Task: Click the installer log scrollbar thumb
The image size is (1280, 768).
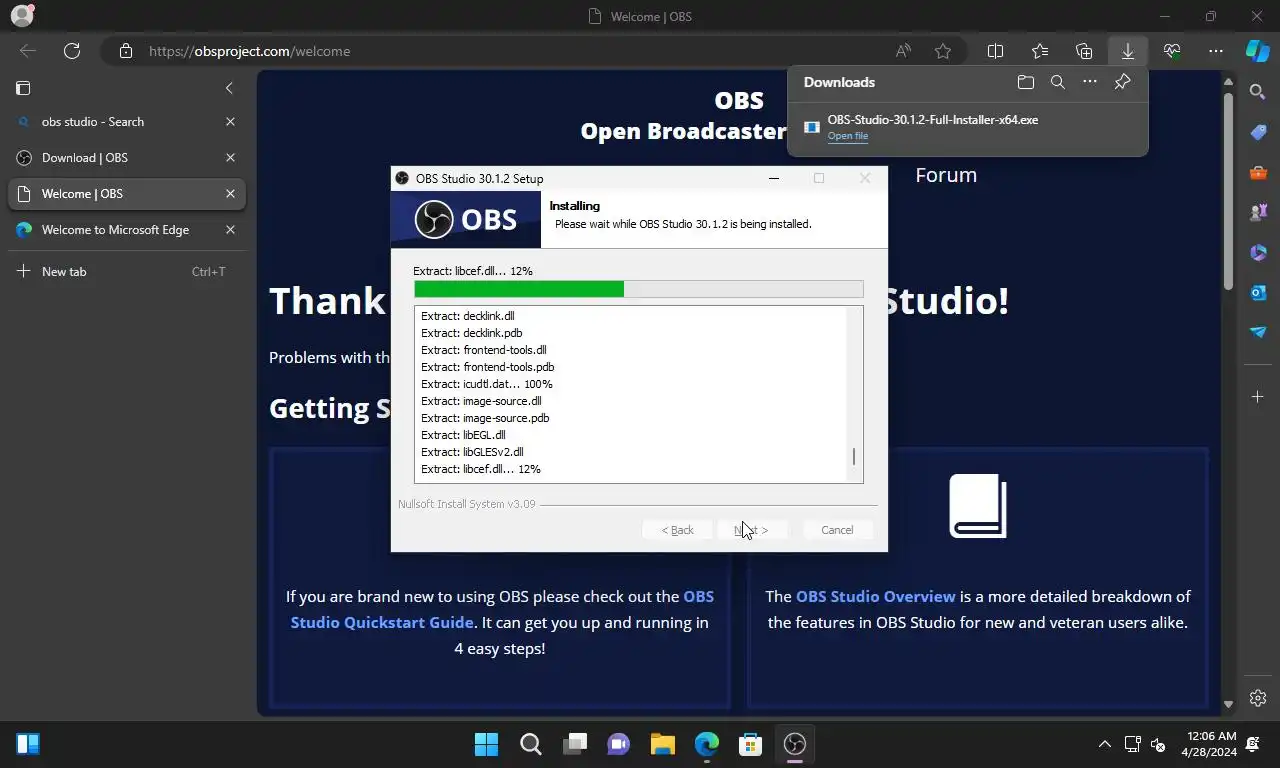Action: point(853,456)
